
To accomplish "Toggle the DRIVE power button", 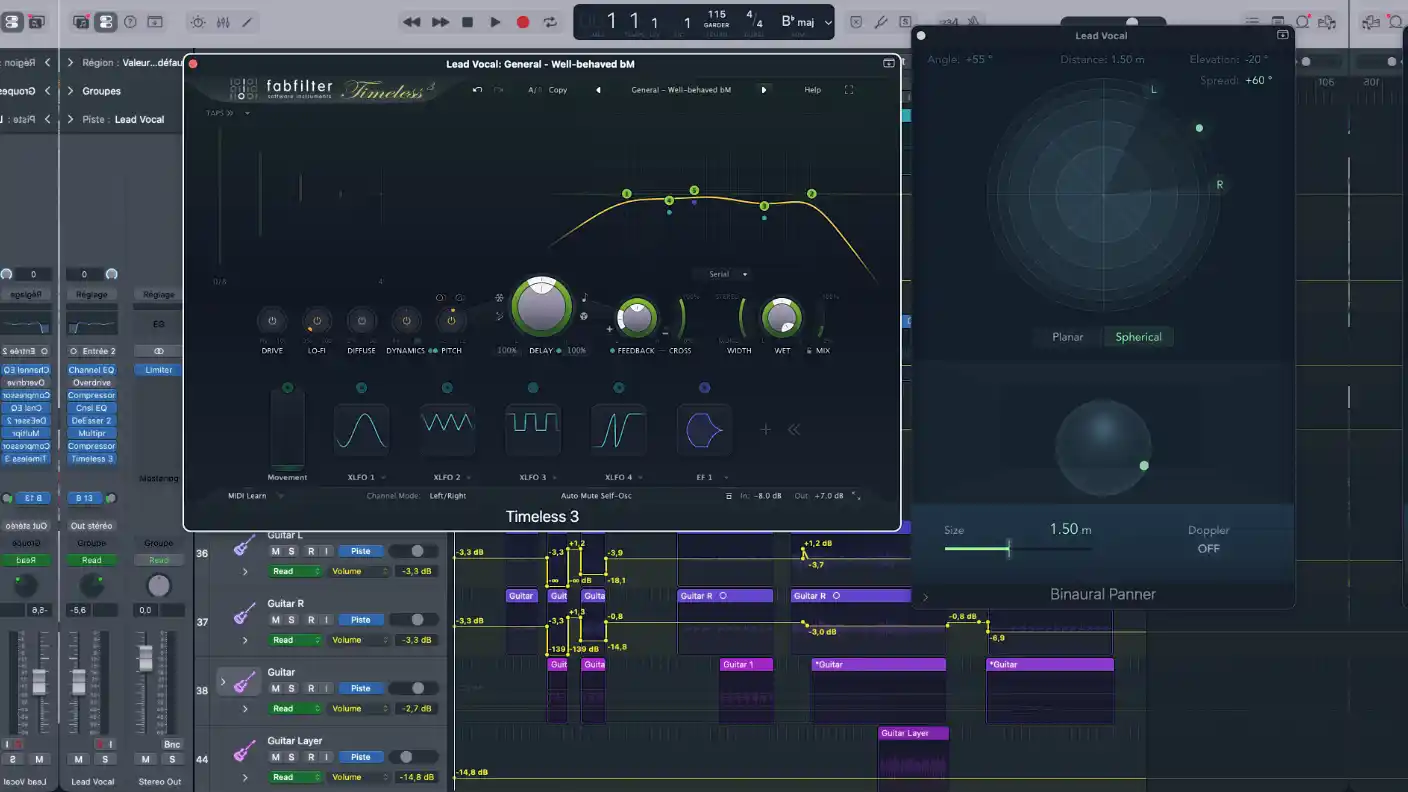I will (272, 321).
